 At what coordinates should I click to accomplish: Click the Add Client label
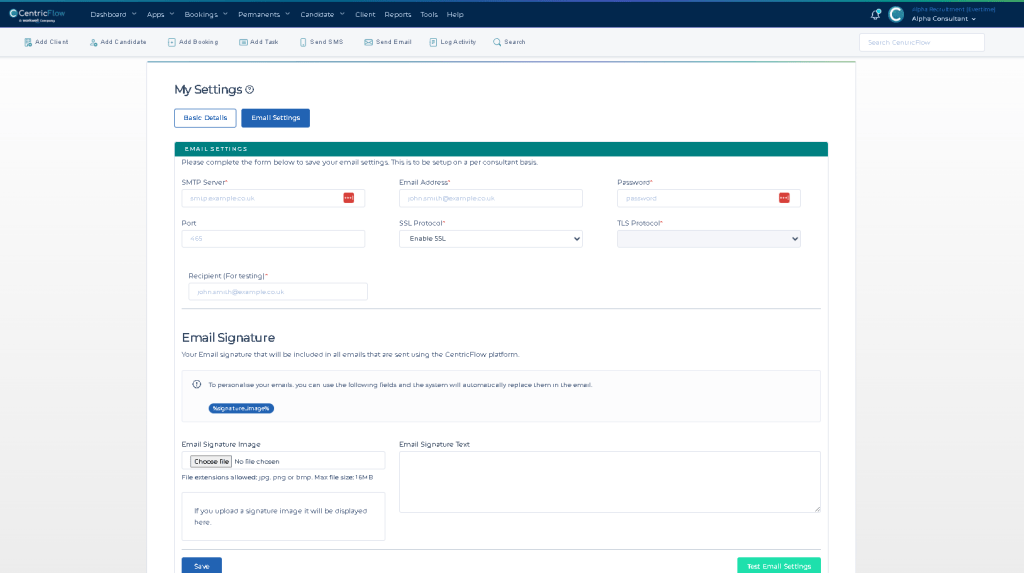coord(52,42)
